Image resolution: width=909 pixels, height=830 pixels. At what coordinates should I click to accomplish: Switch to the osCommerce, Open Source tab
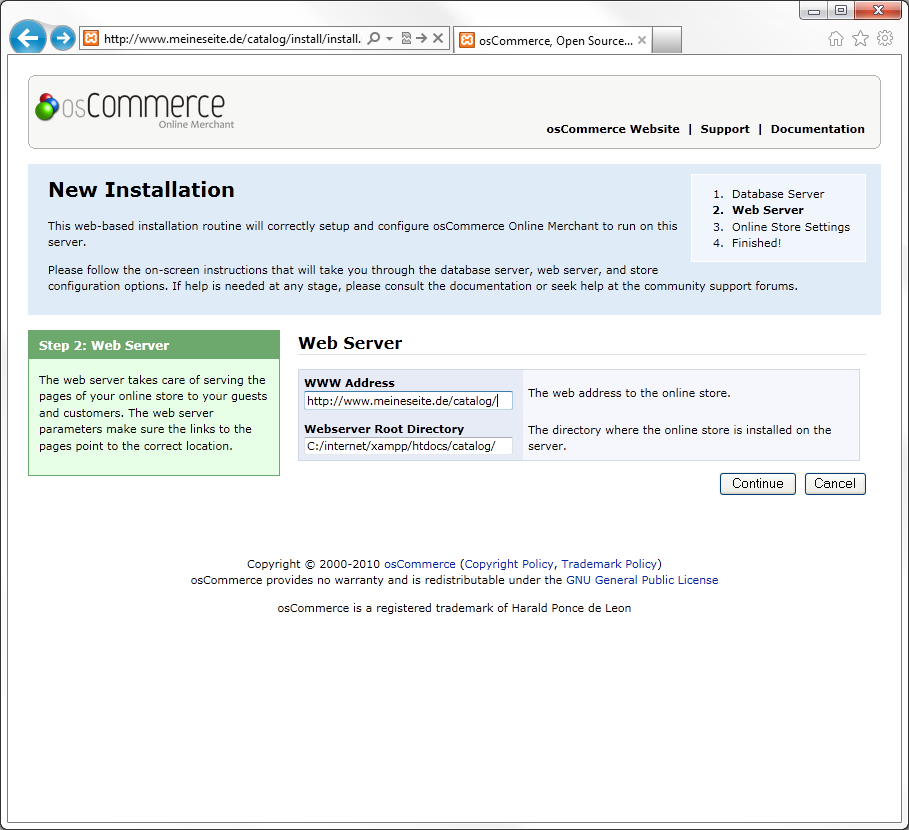click(552, 41)
